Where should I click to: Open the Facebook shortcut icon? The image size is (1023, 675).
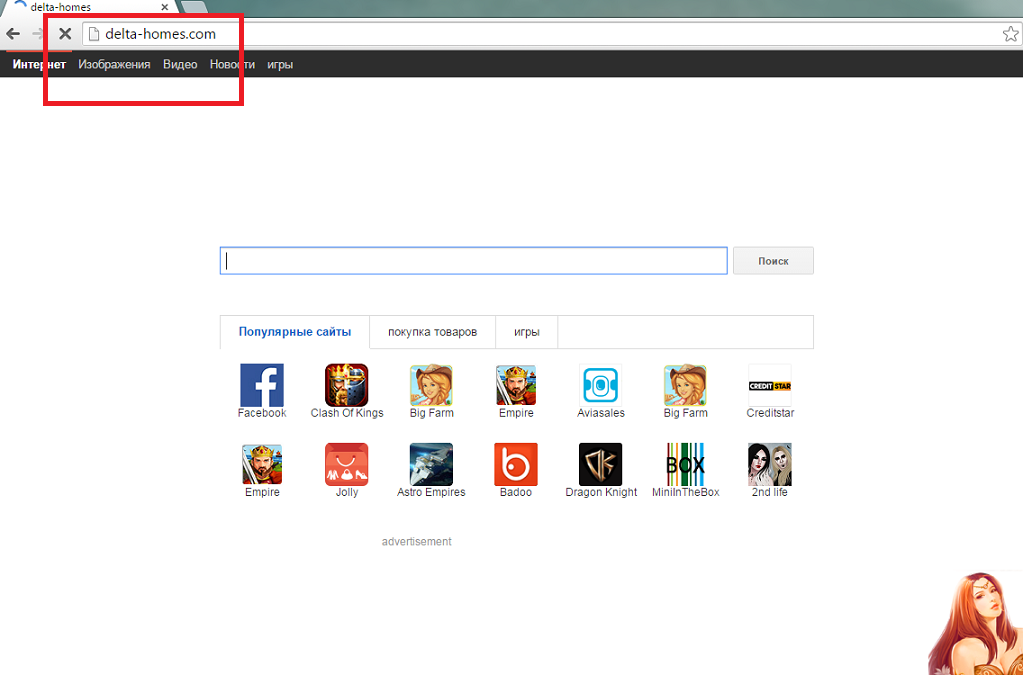tap(262, 385)
